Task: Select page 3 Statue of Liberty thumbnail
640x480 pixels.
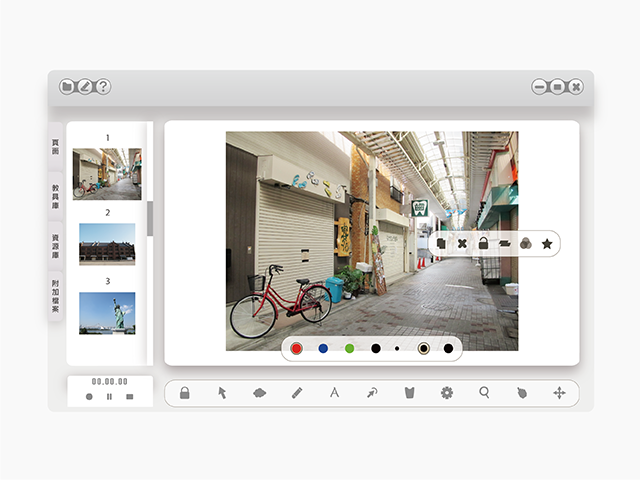Action: click(107, 313)
